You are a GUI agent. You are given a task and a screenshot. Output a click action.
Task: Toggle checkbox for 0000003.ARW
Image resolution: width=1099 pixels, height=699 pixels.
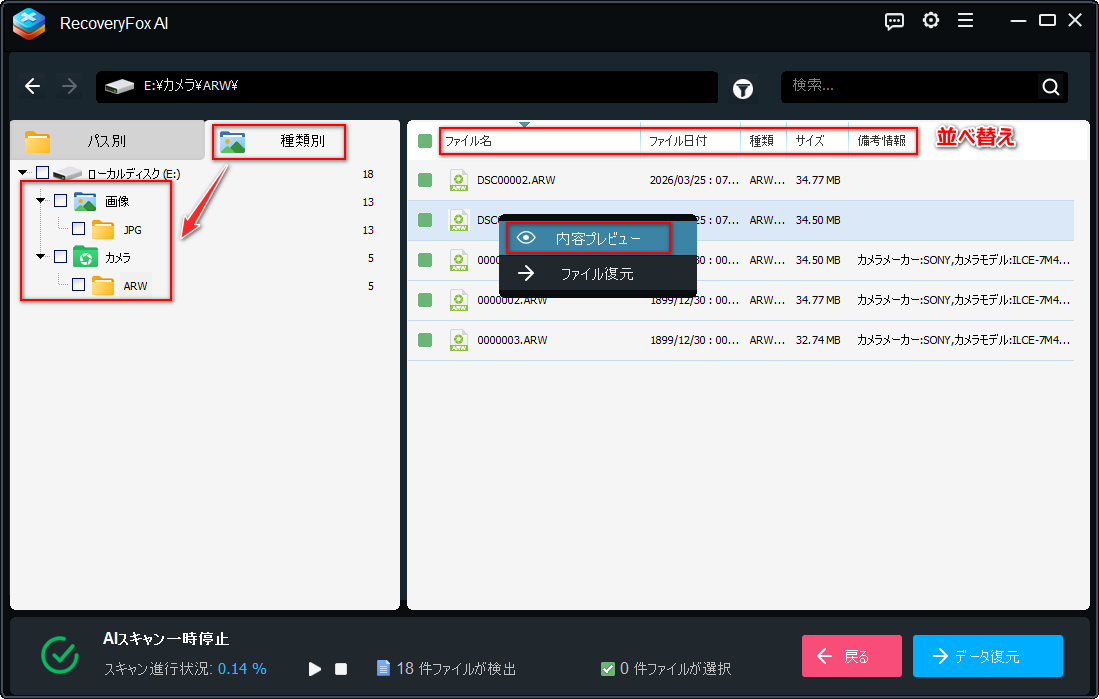[425, 340]
